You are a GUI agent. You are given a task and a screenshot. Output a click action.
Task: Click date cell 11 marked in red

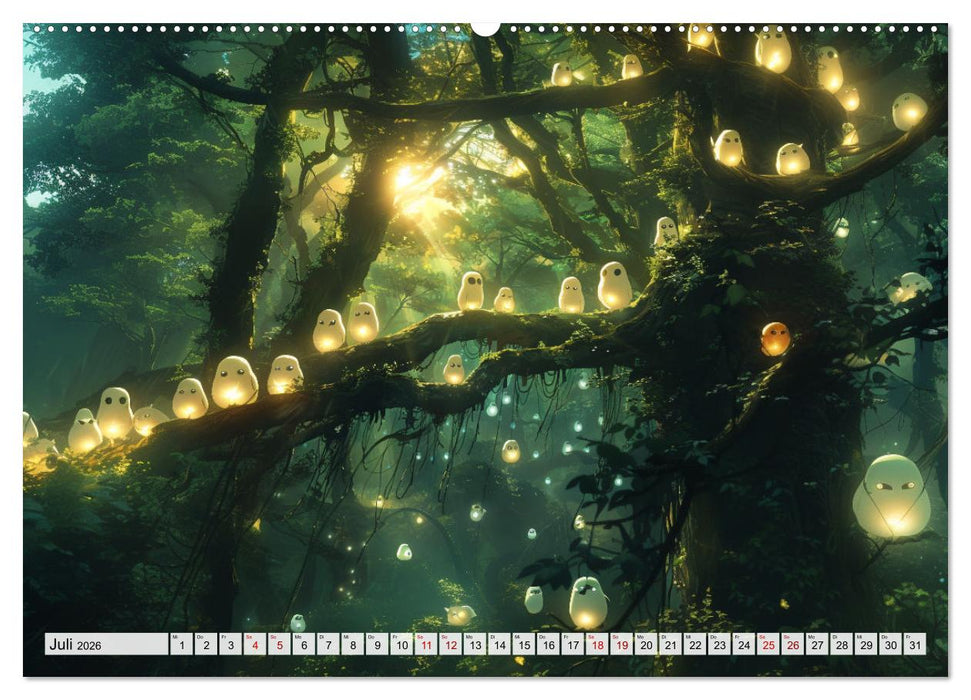[x=426, y=646]
